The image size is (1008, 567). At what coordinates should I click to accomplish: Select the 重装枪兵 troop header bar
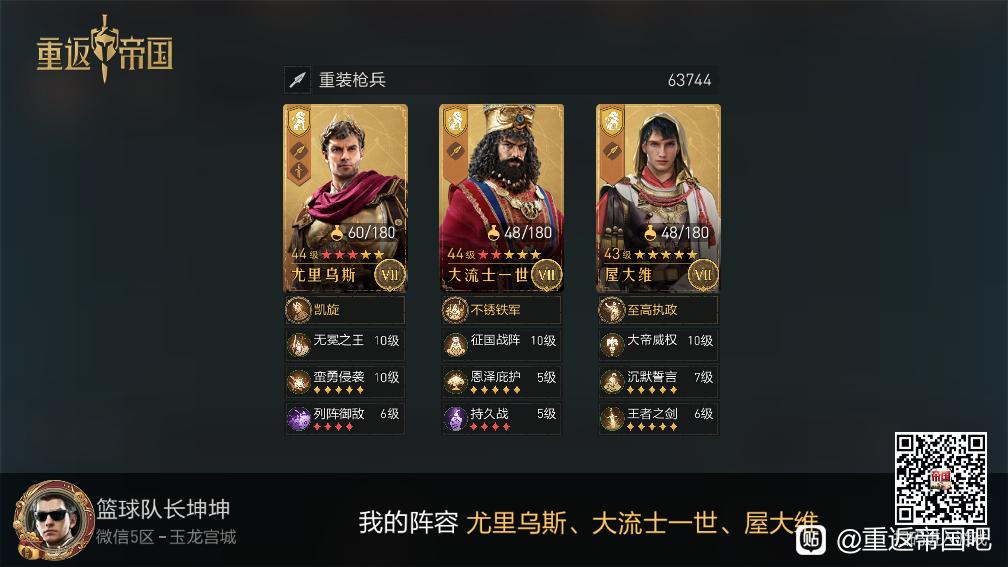coord(501,80)
